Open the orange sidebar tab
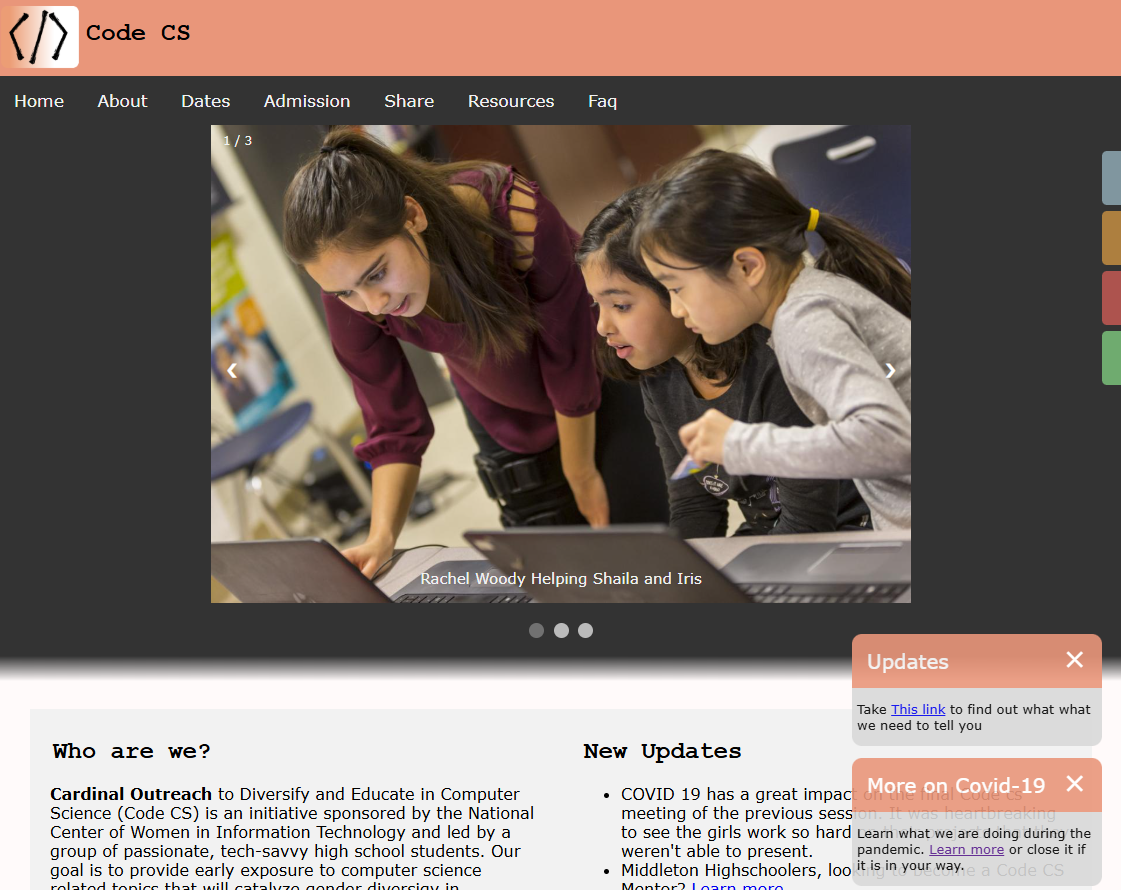The width and height of the screenshot is (1121, 890). (x=1113, y=238)
